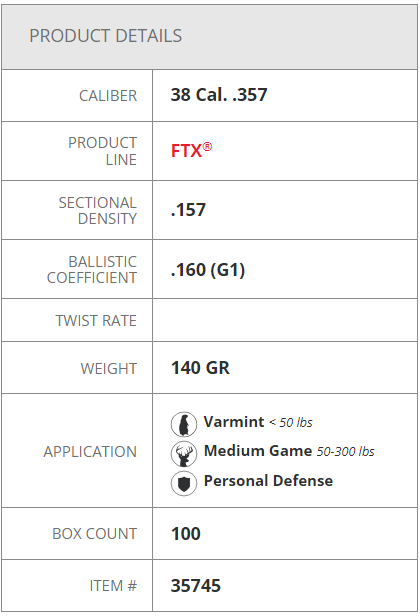Click the registered trademark symbol after FTX

207,147
